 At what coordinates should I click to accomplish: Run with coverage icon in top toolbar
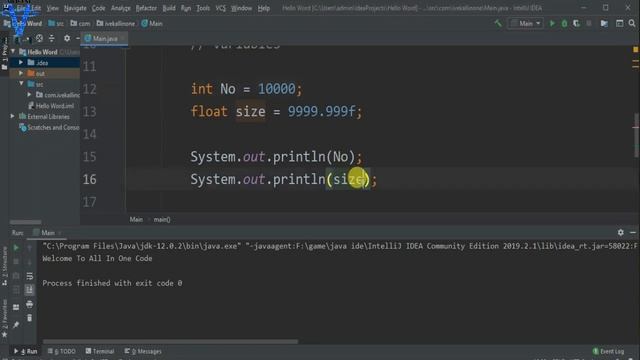point(576,24)
